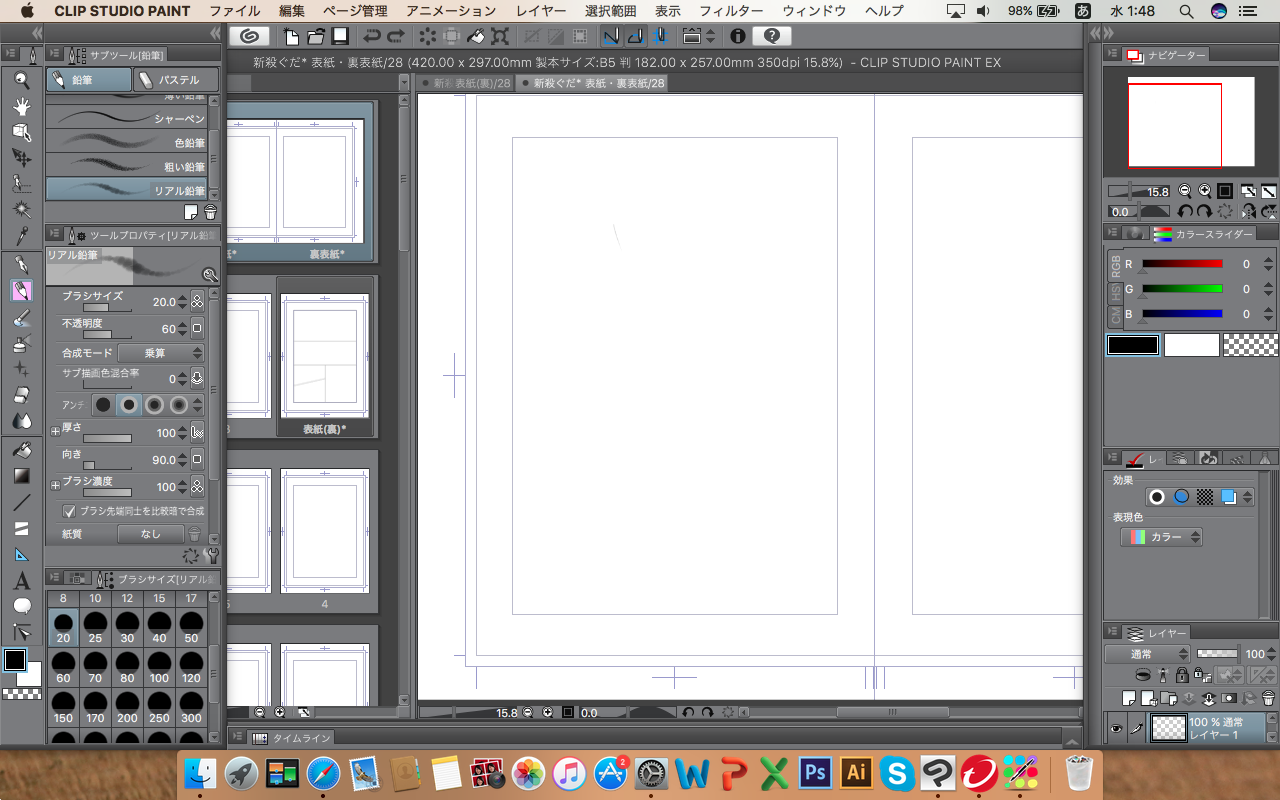Switch color slider to HSV mode

pos(1116,291)
